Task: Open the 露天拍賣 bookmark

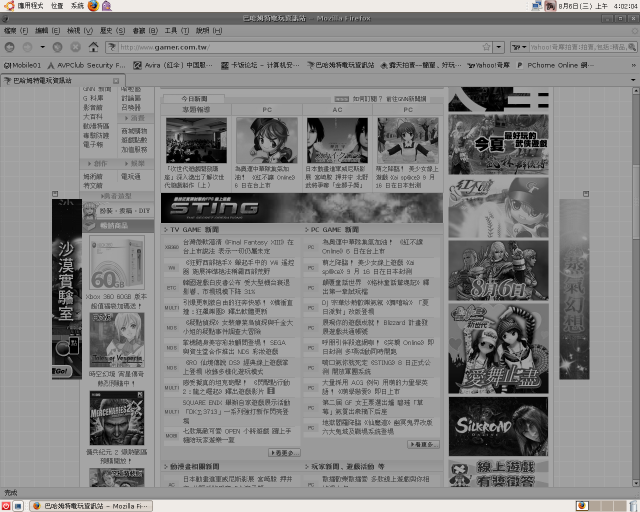Action: point(420,65)
